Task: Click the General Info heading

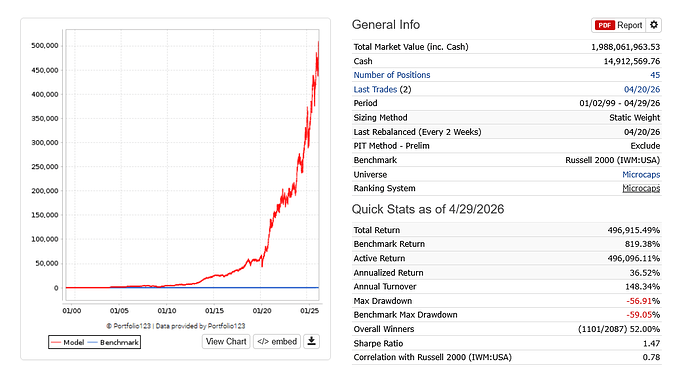Action: pos(385,25)
